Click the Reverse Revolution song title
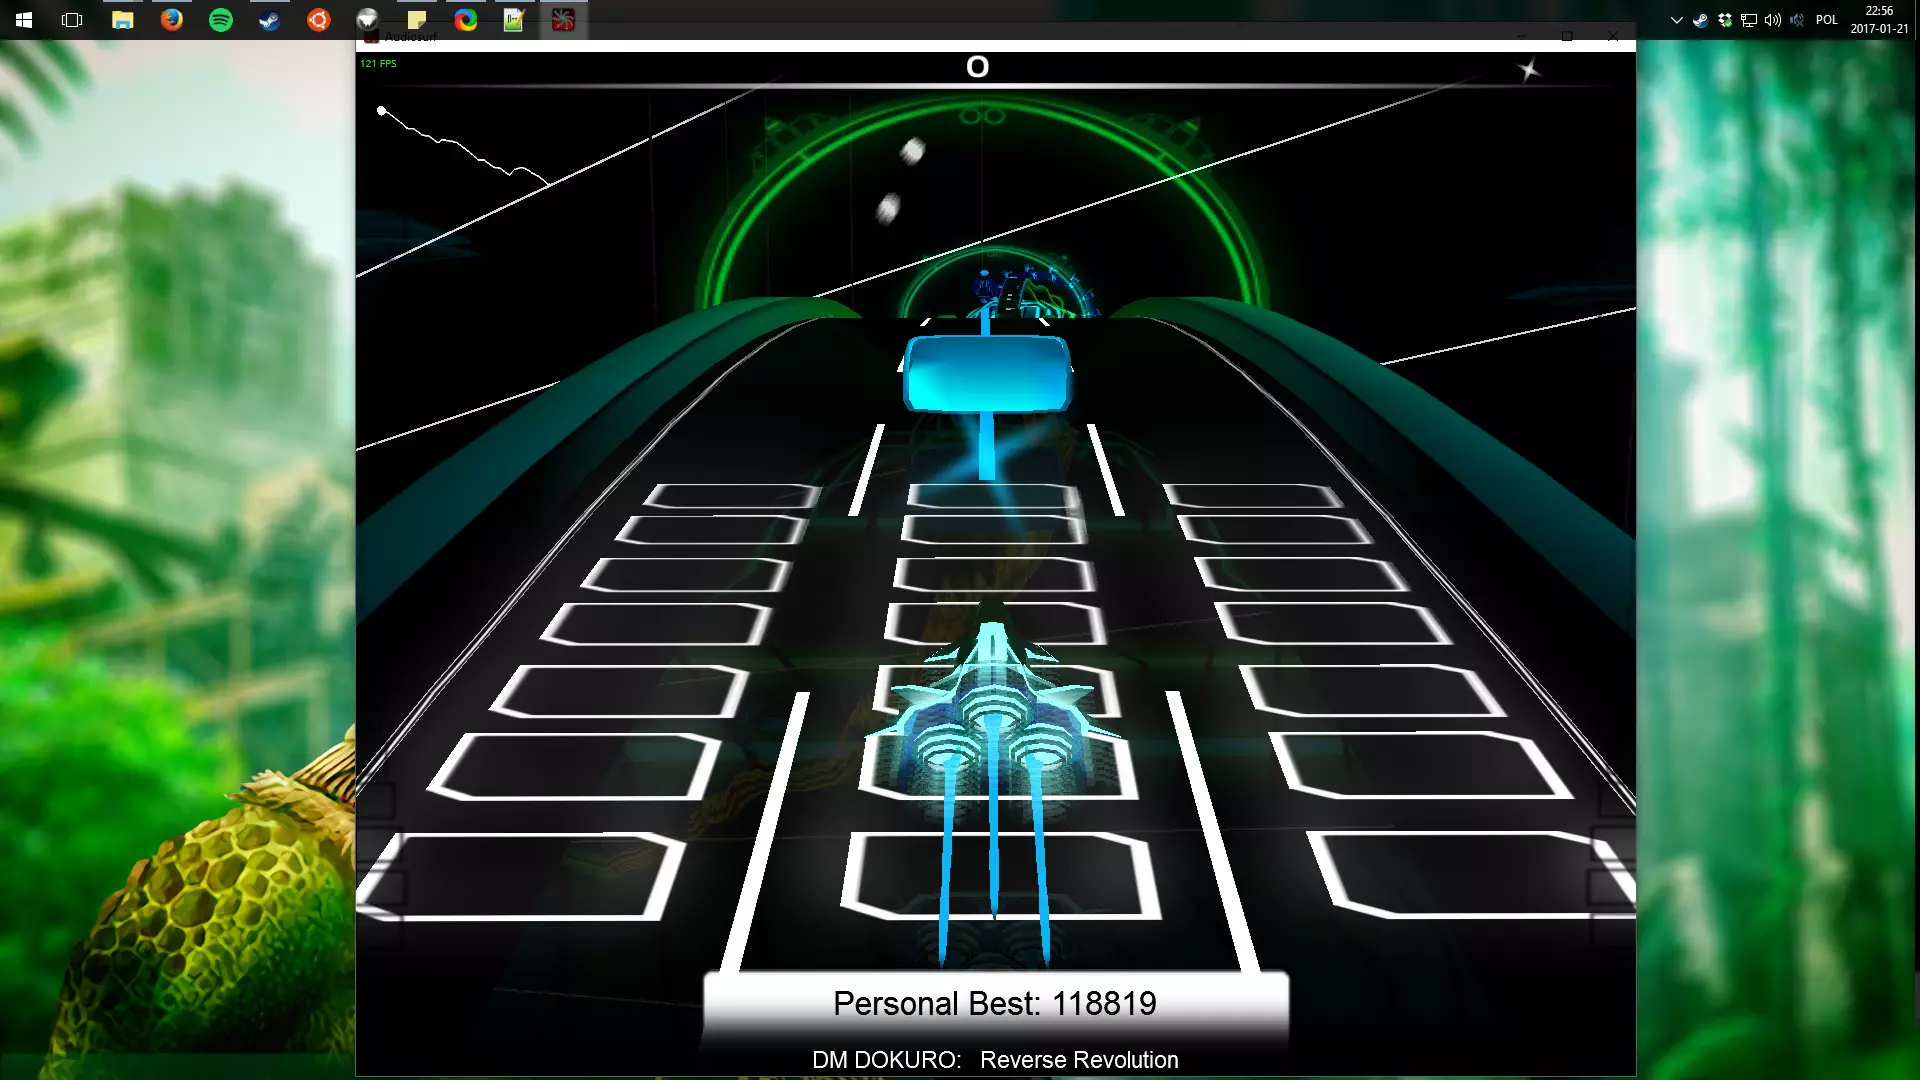 tap(1079, 1060)
